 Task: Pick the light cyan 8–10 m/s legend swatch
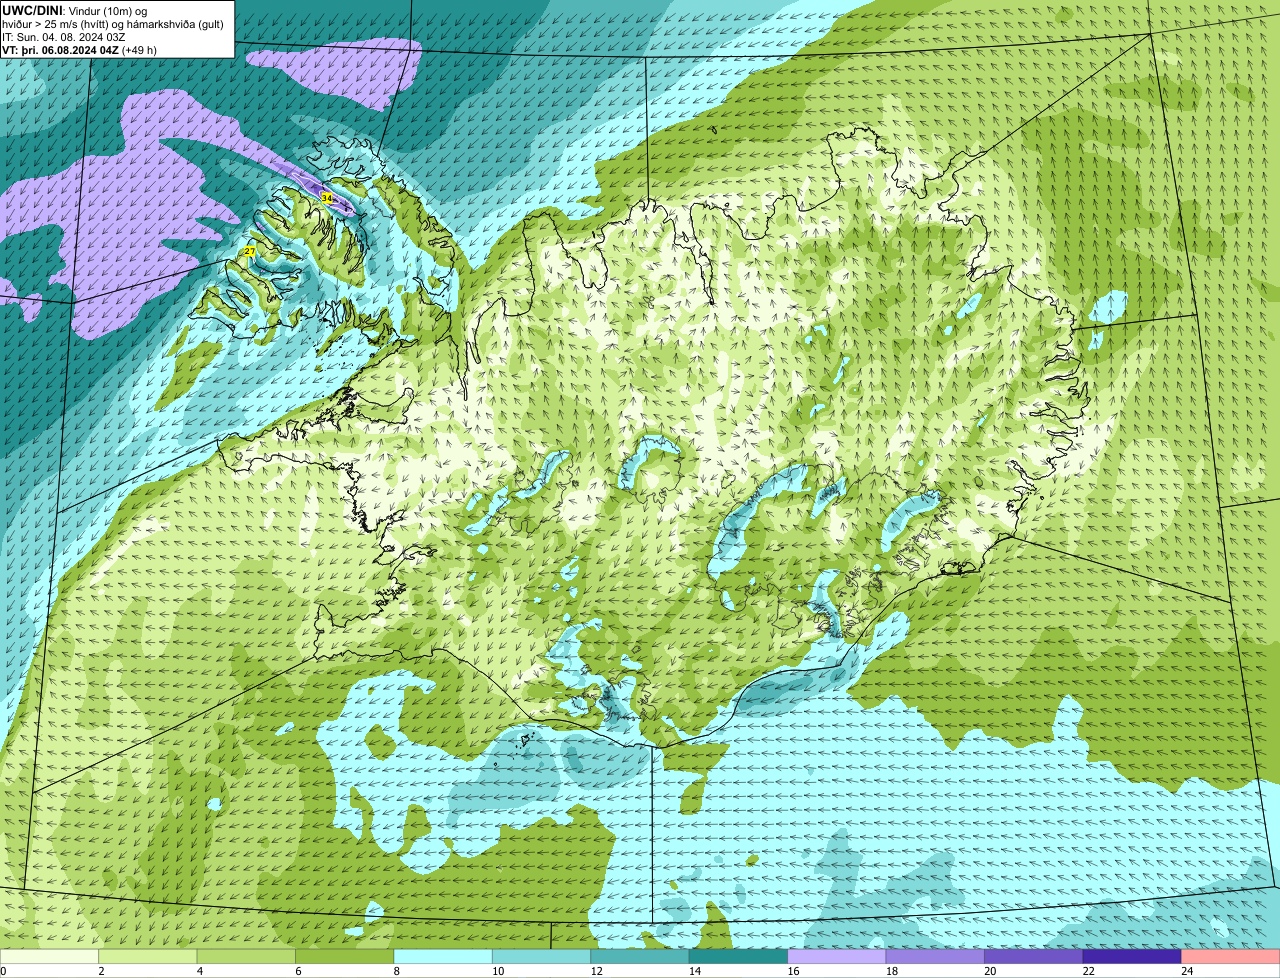tap(443, 957)
